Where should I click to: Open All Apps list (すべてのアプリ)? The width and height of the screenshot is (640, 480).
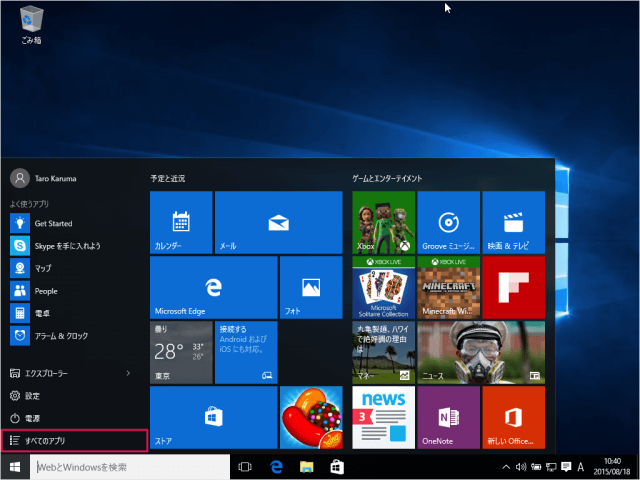76,439
